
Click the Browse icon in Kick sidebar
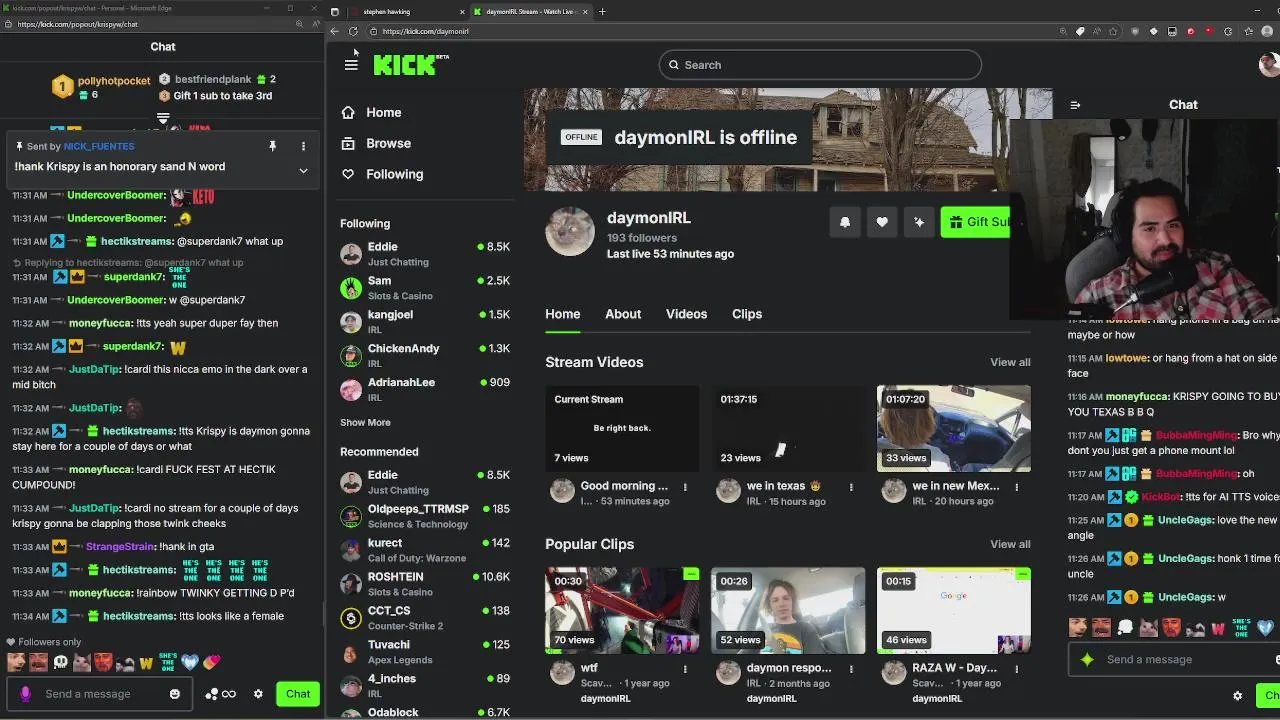(348, 143)
